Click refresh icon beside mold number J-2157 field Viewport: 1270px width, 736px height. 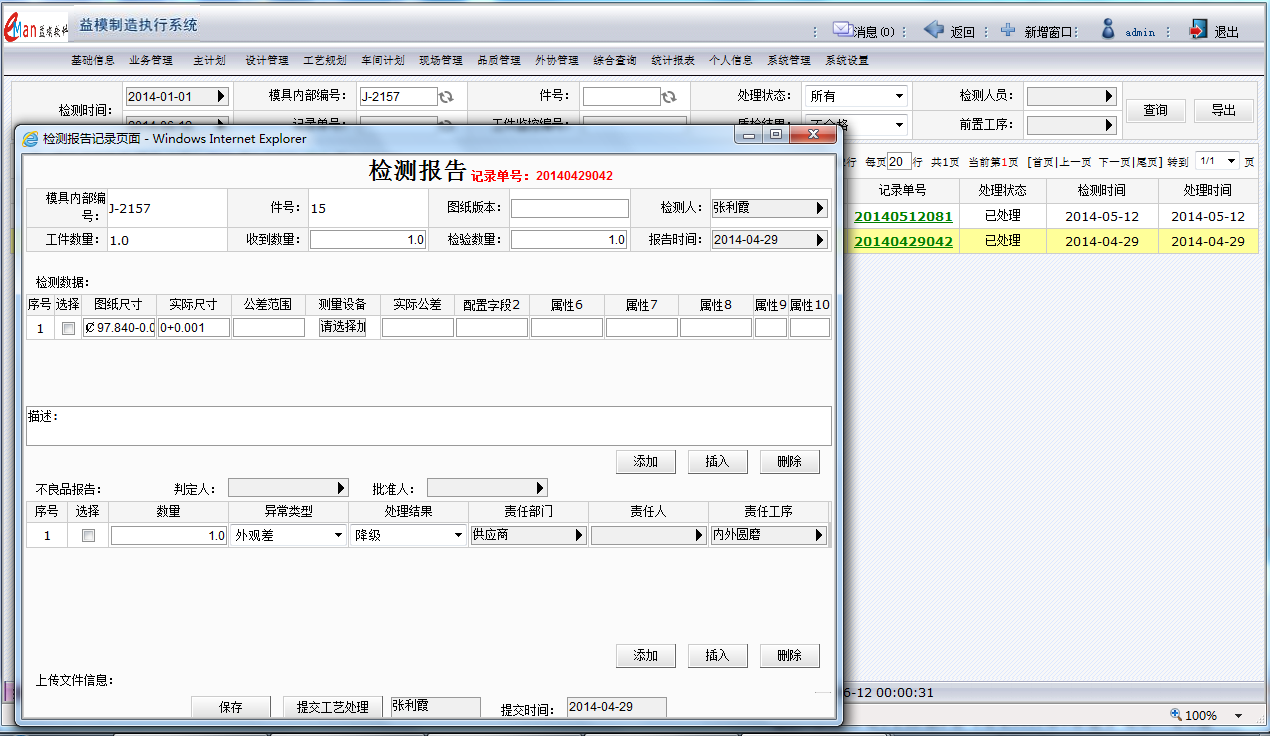pos(446,97)
